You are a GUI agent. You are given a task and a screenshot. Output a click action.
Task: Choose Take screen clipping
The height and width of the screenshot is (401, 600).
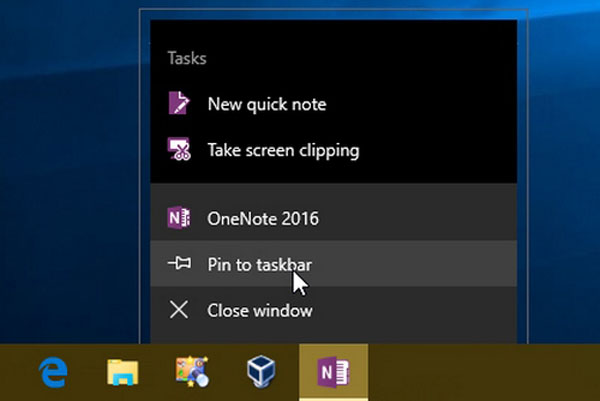(333, 150)
